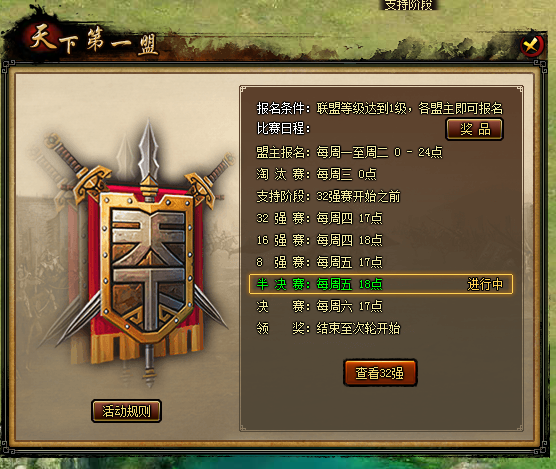Click the 领奖 reward claim line
This screenshot has height=469, width=556.
328,328
